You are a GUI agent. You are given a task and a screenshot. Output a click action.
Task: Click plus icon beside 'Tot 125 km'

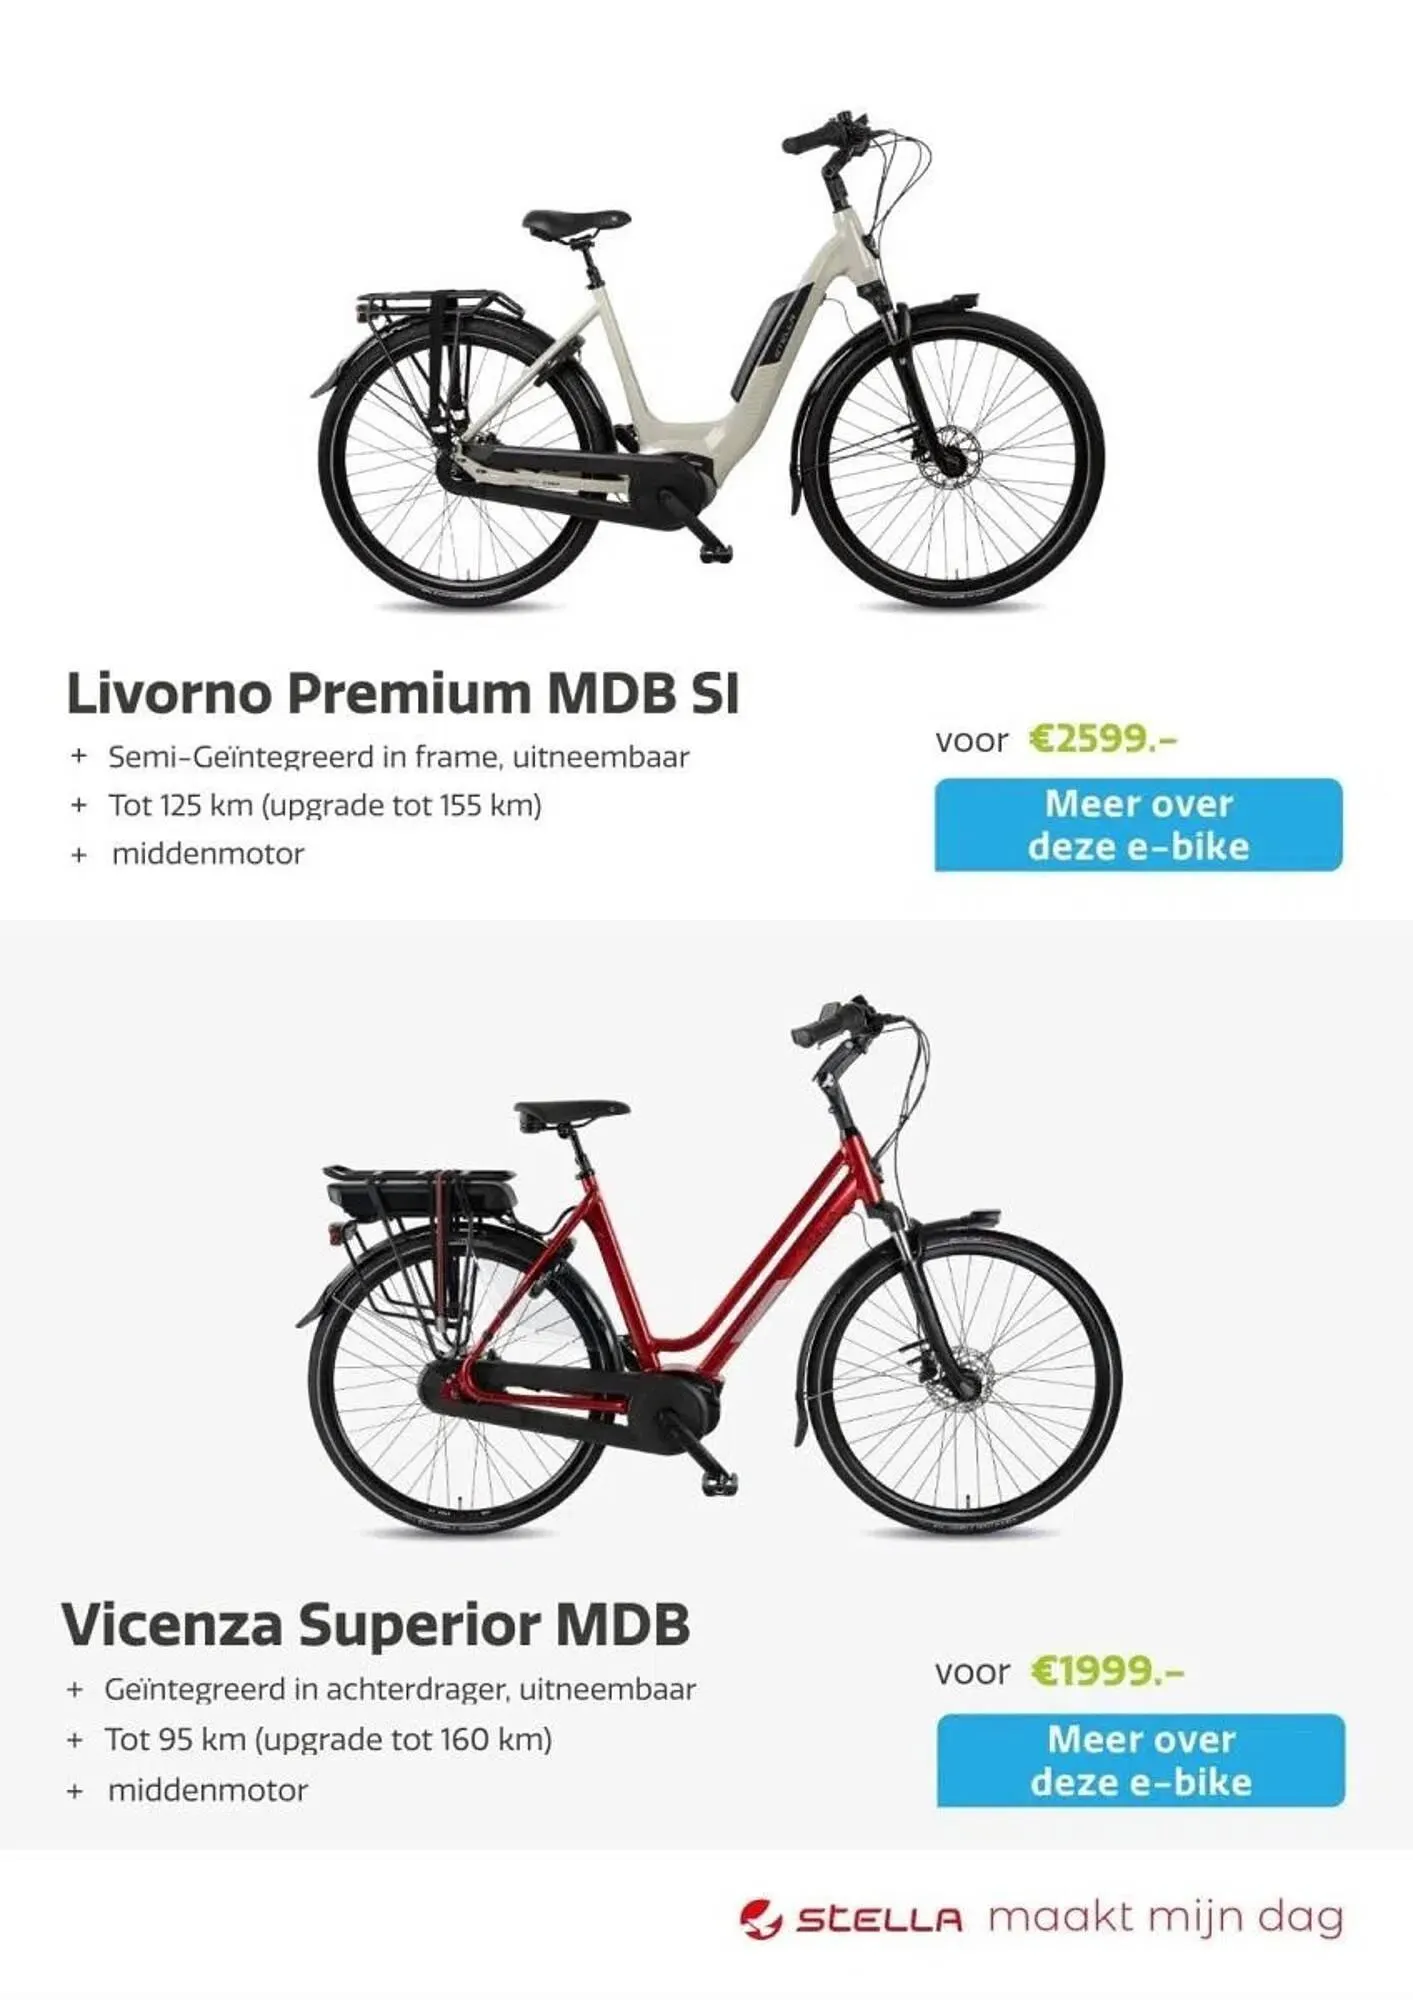80,805
